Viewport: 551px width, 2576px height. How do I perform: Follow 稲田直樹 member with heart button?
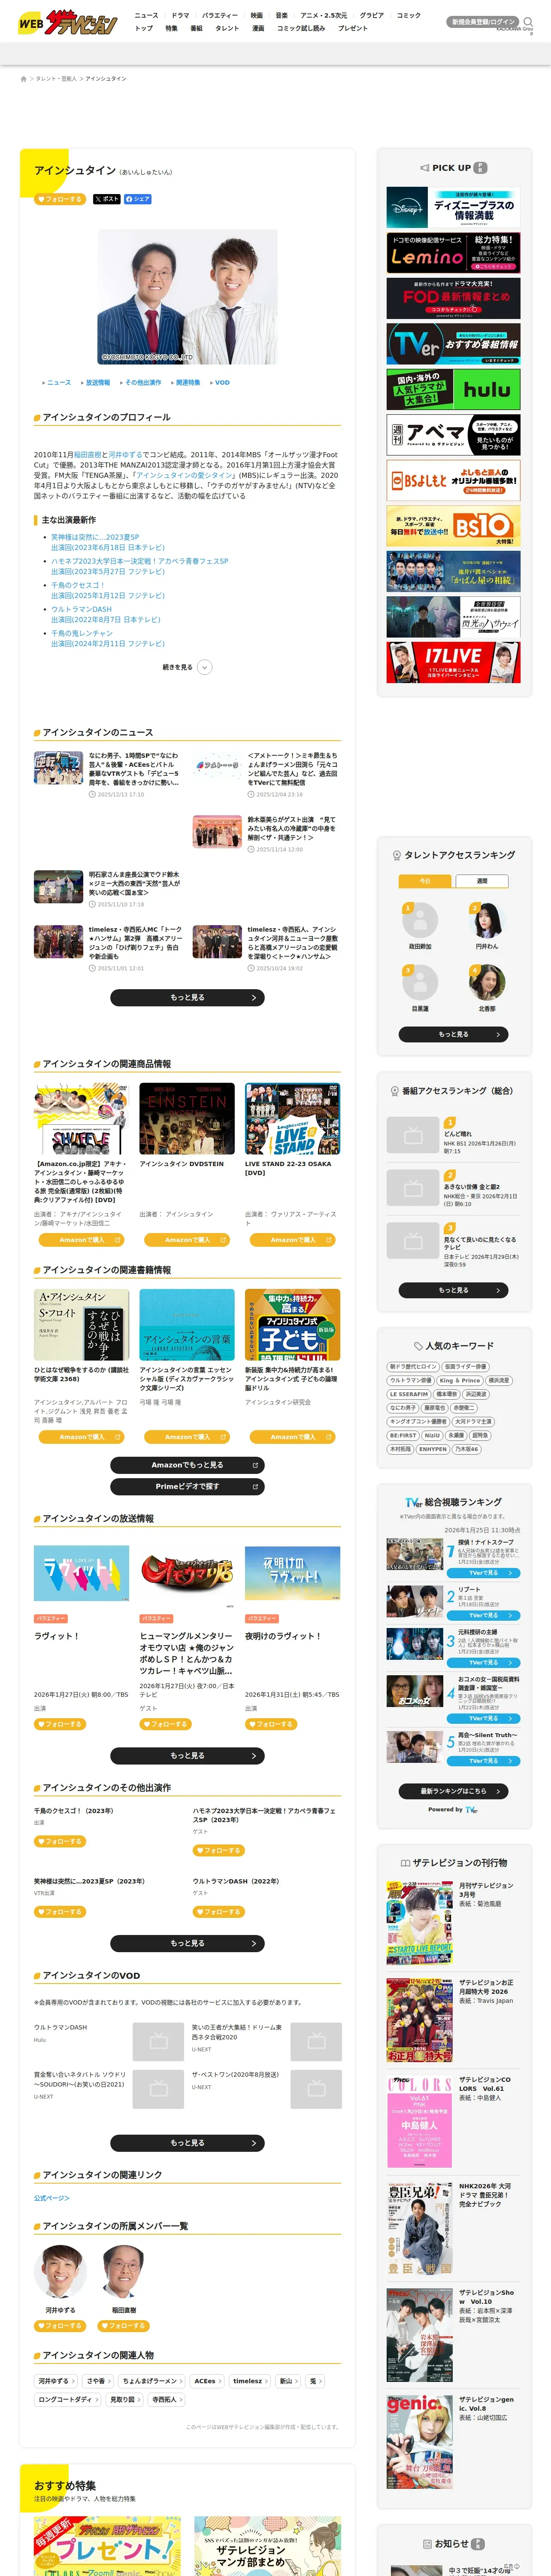point(124,2326)
